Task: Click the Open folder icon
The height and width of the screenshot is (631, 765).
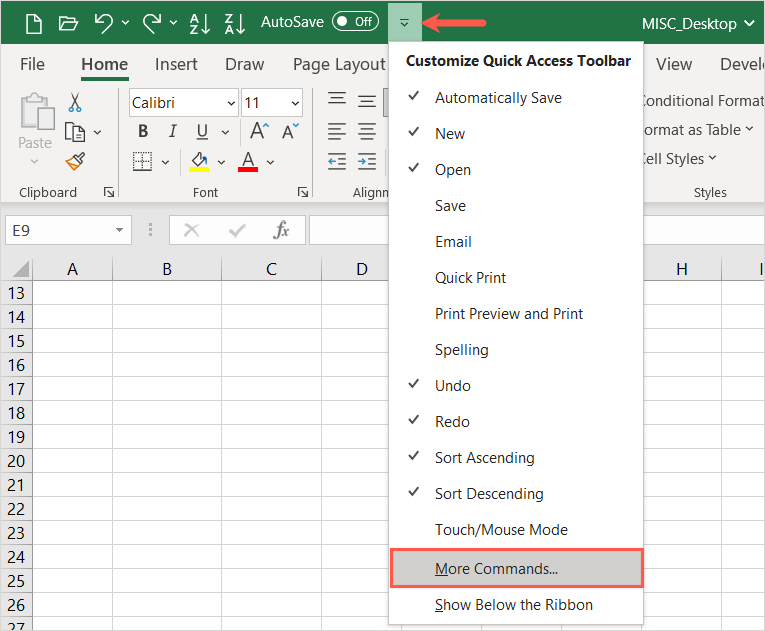Action: (68, 22)
